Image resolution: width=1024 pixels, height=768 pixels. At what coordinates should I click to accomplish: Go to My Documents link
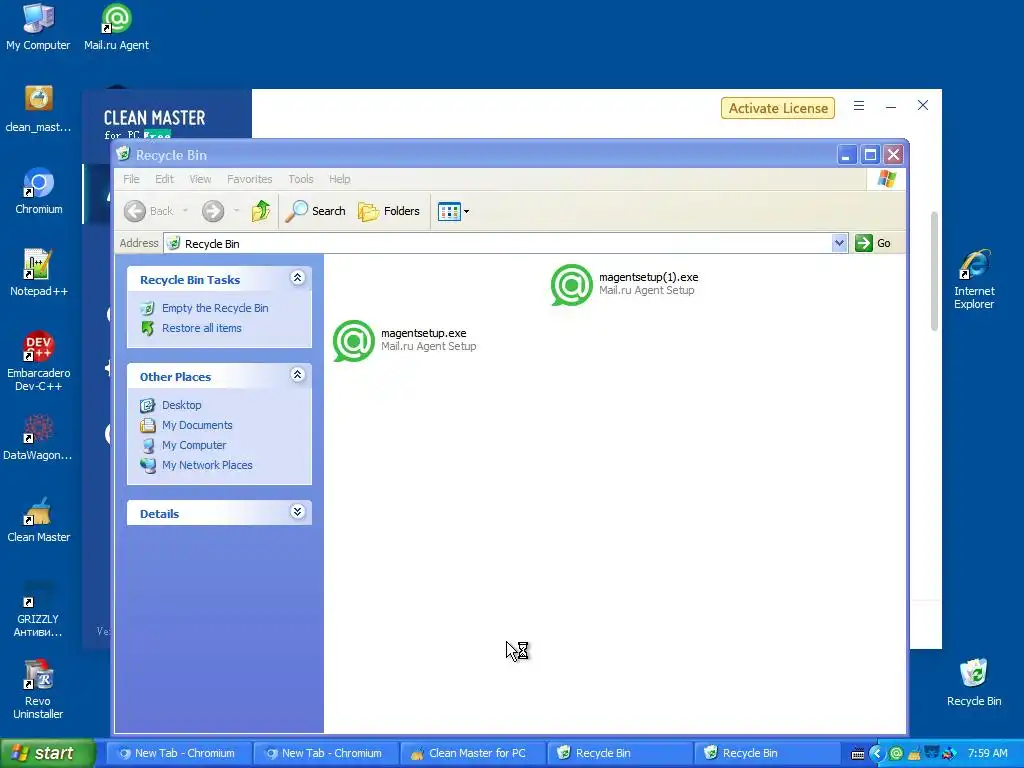click(197, 425)
